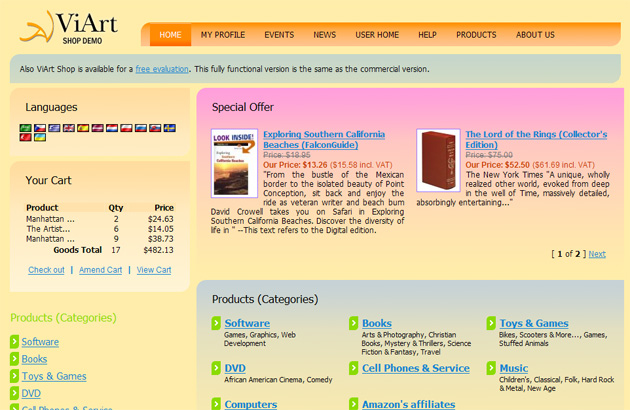This screenshot has width=630, height=410.
Task: Go to Next special offer page
Action: (x=597, y=254)
